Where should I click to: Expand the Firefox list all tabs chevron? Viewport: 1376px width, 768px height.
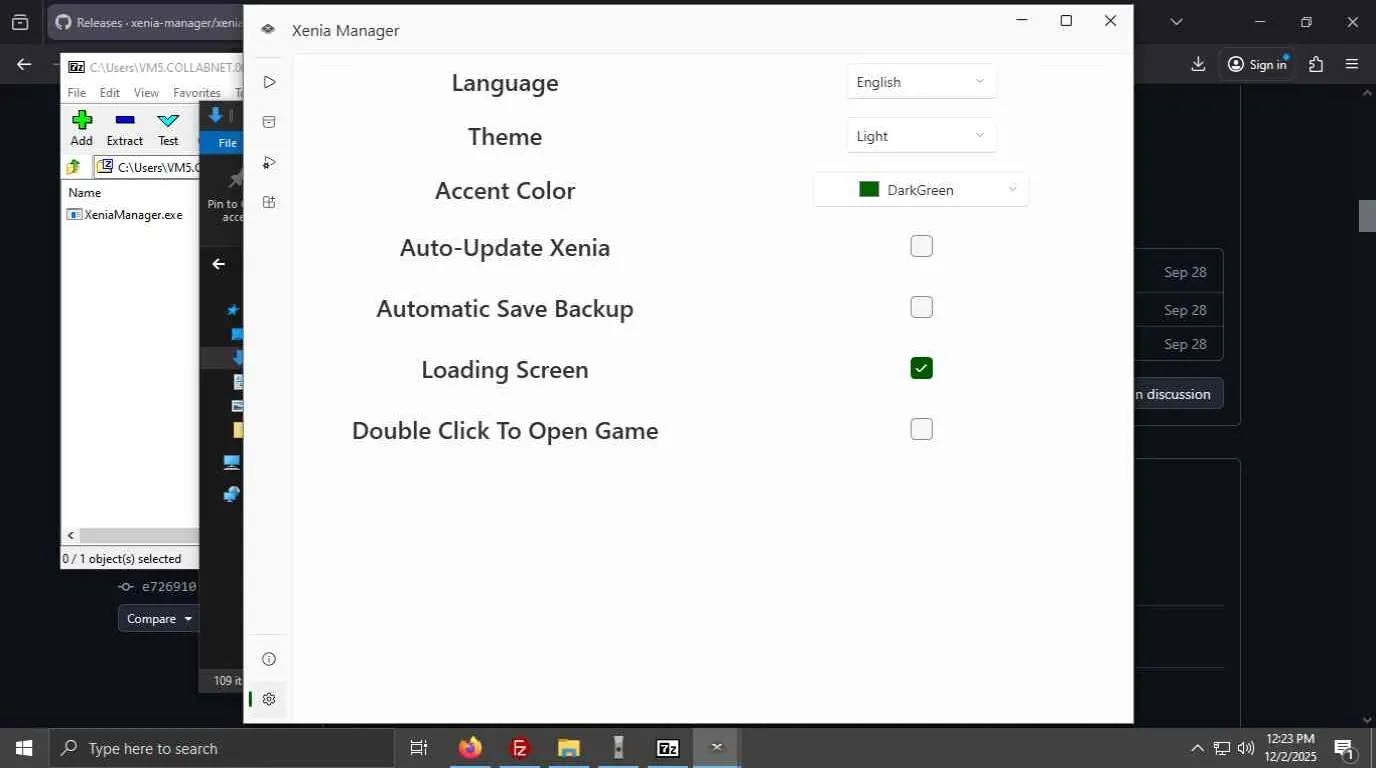click(1176, 22)
